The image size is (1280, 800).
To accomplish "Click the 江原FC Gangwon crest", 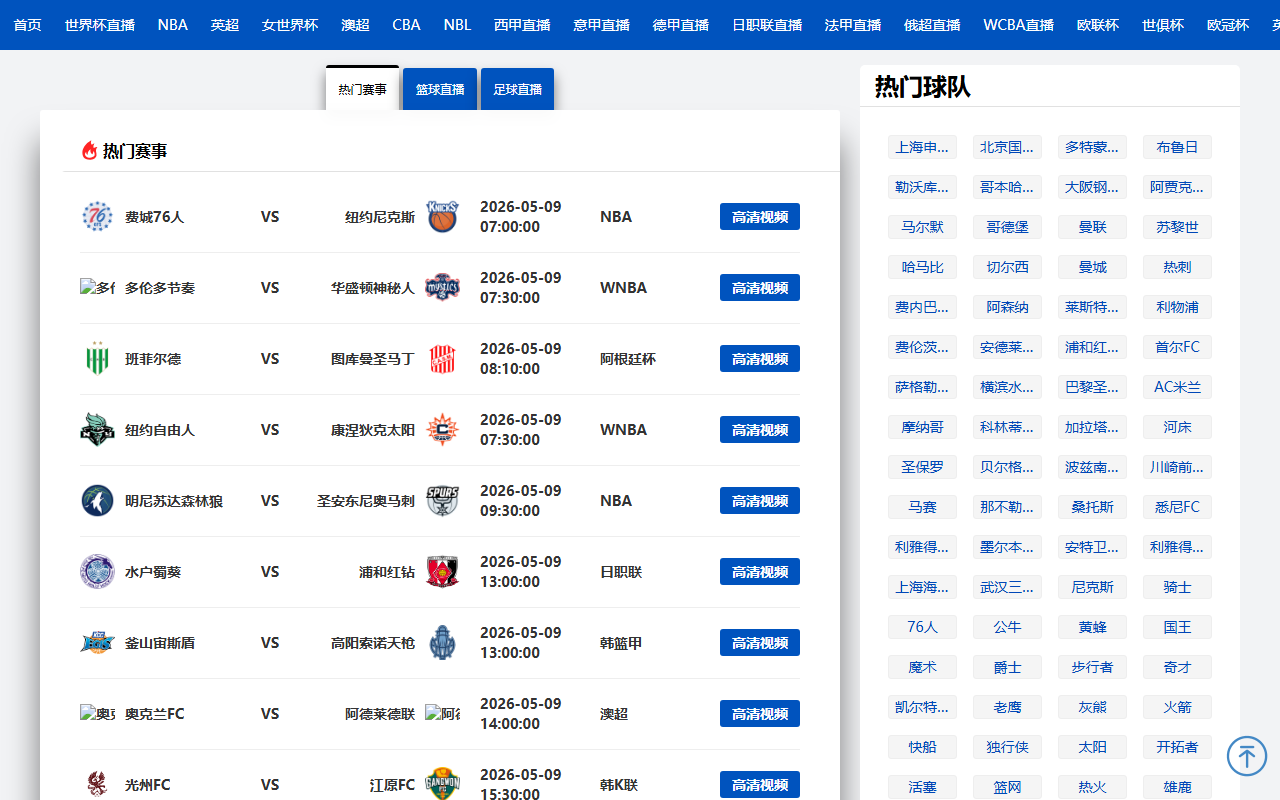I will 442,785.
